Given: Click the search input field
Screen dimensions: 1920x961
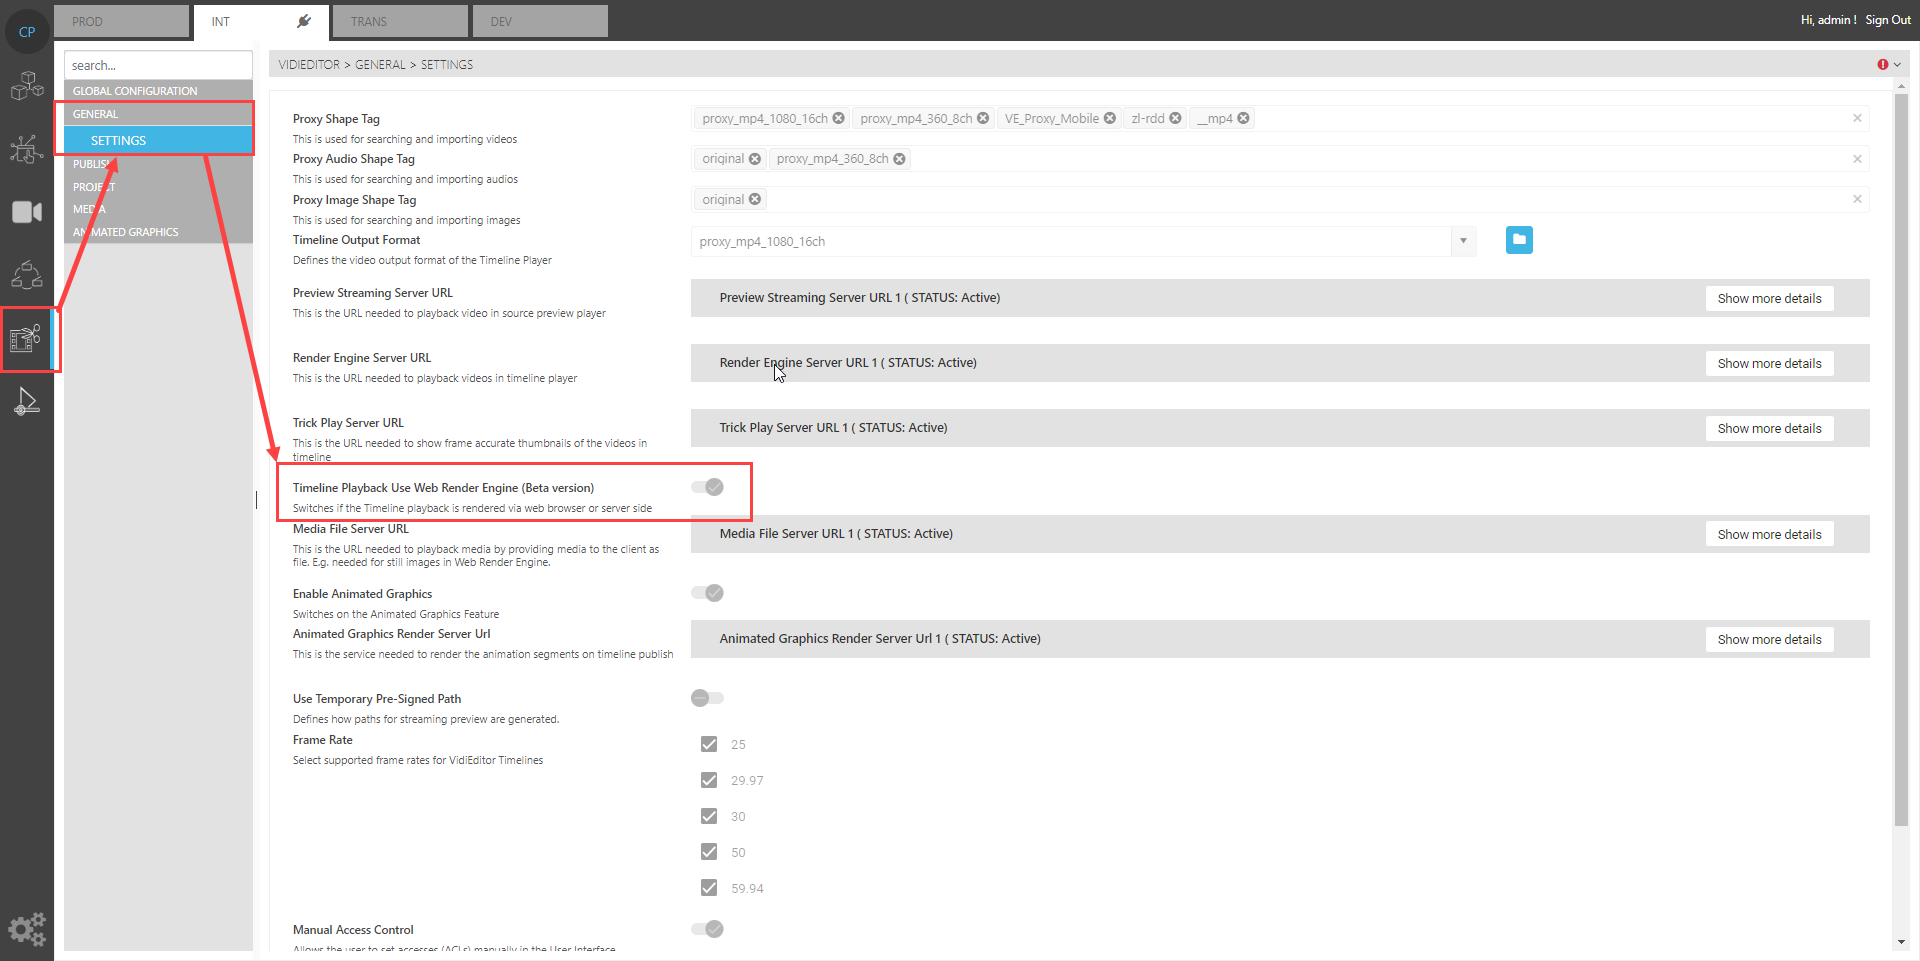Looking at the screenshot, I should 158,65.
